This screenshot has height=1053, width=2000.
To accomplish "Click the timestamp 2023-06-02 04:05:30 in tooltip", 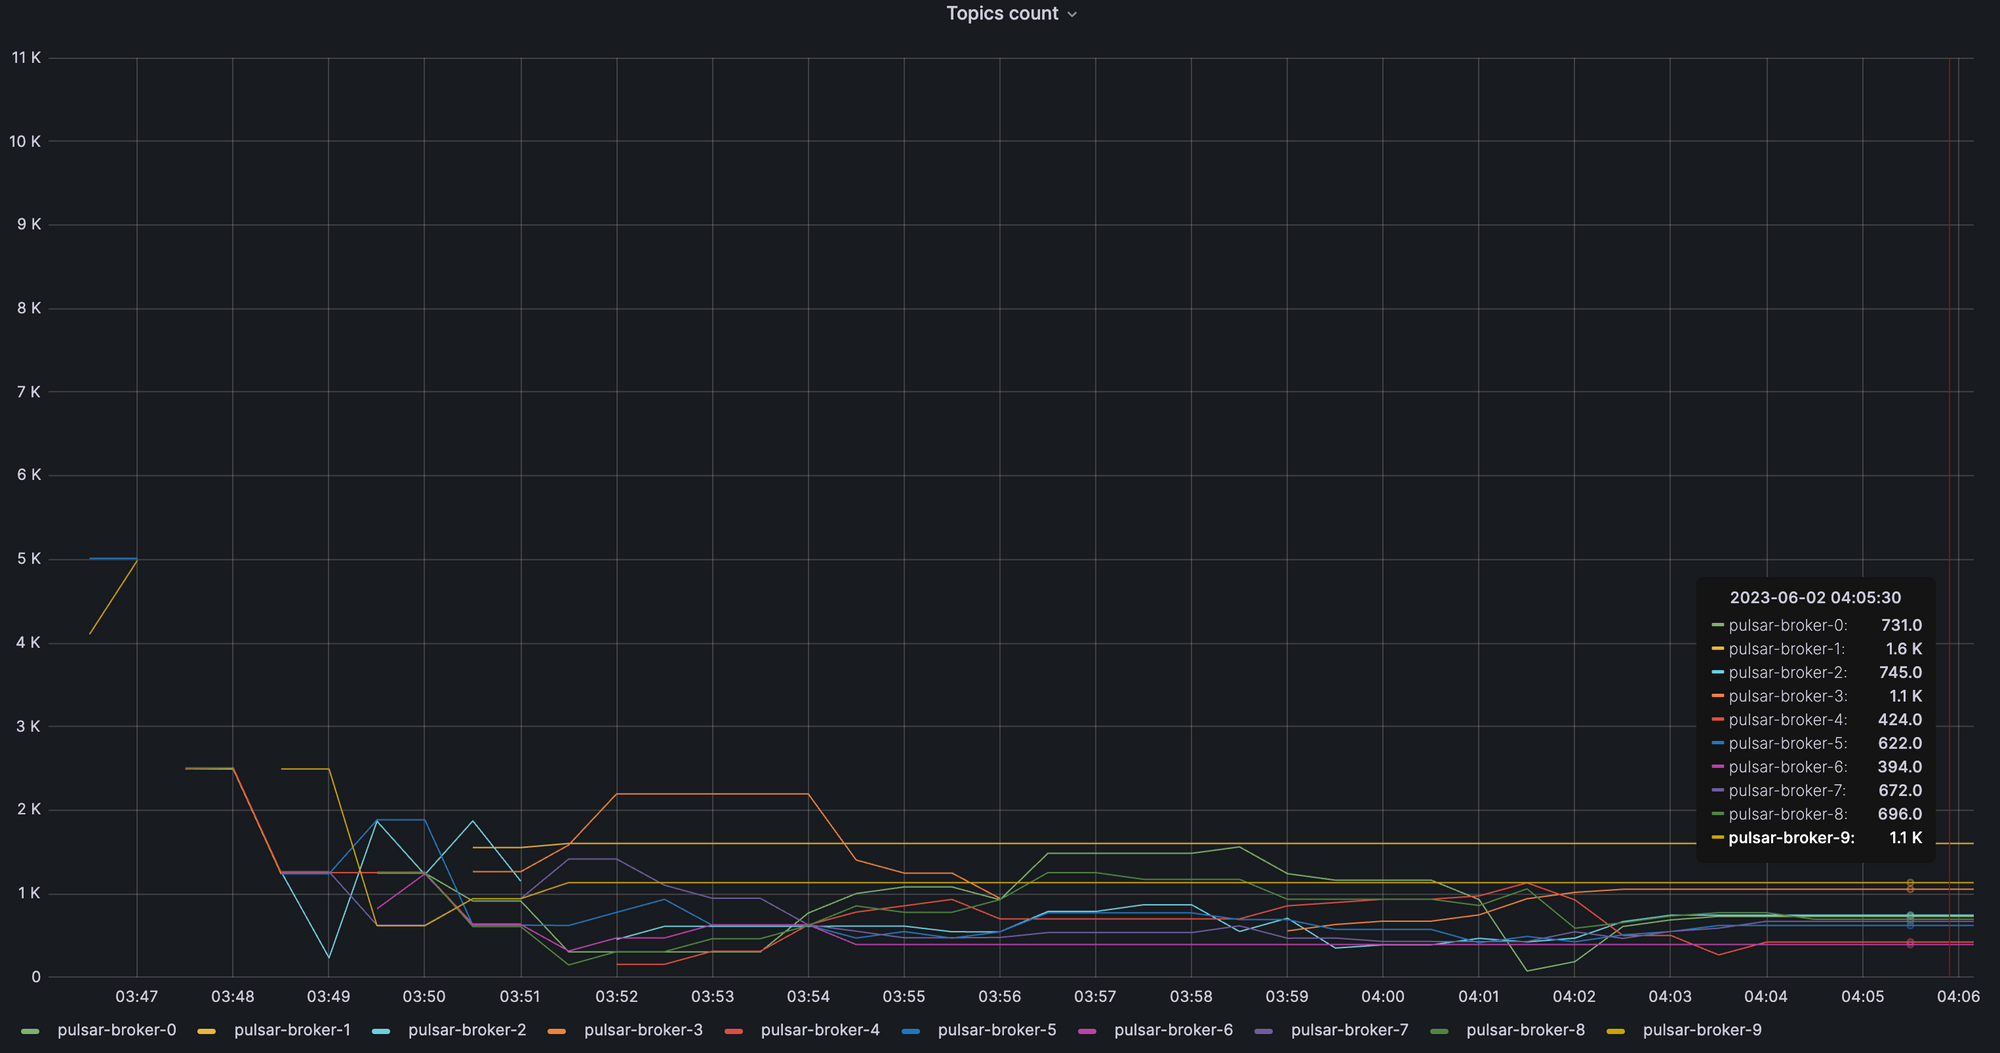I will (1816, 597).
